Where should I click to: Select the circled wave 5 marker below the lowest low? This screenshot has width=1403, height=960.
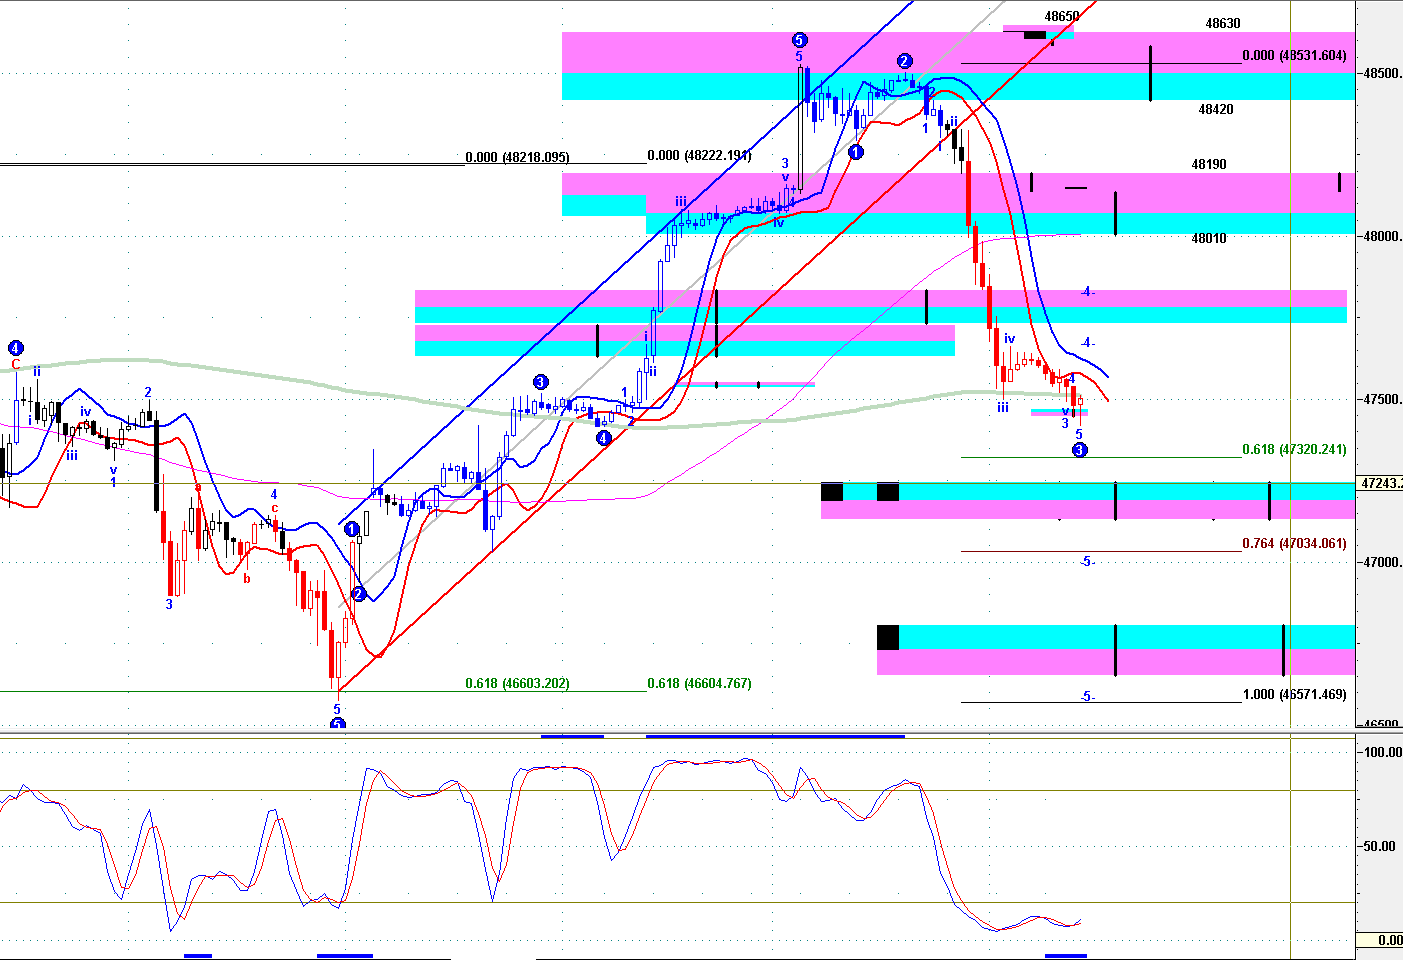(337, 725)
